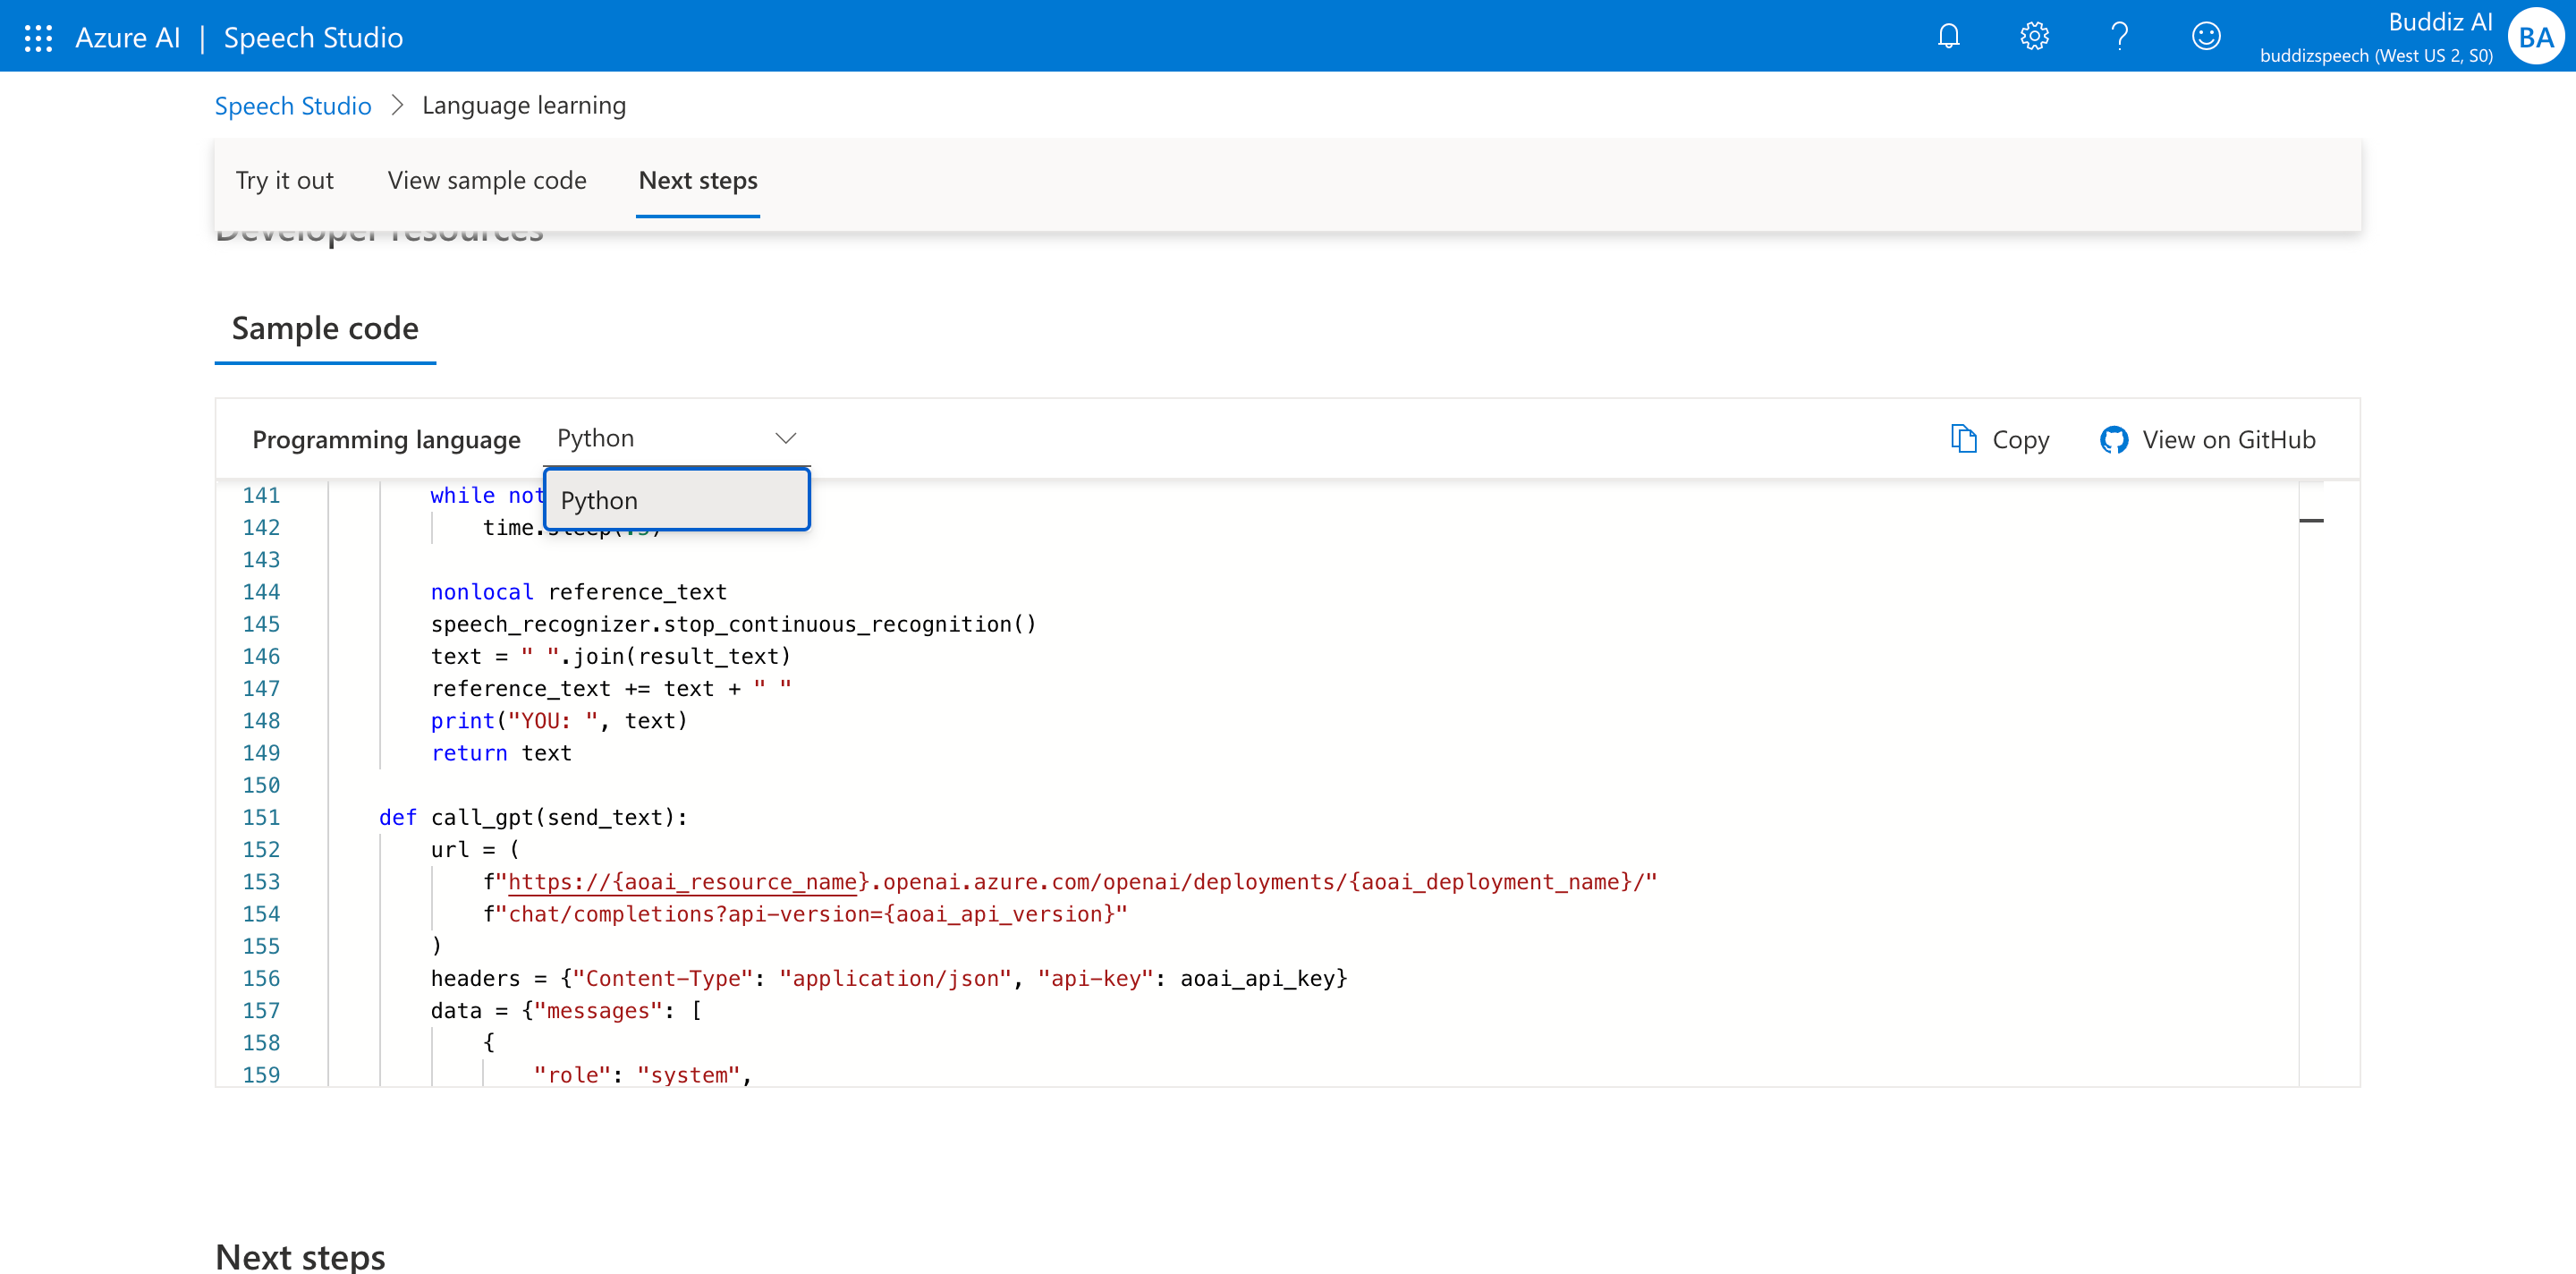Click the chat/completions api-version string

click(805, 913)
